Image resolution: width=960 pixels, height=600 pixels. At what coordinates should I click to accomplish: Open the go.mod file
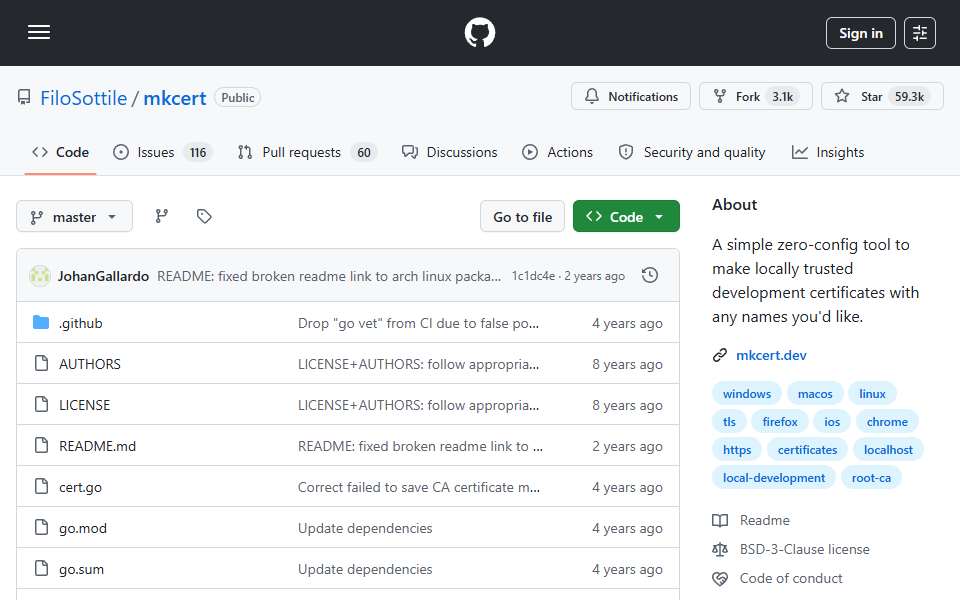click(83, 528)
